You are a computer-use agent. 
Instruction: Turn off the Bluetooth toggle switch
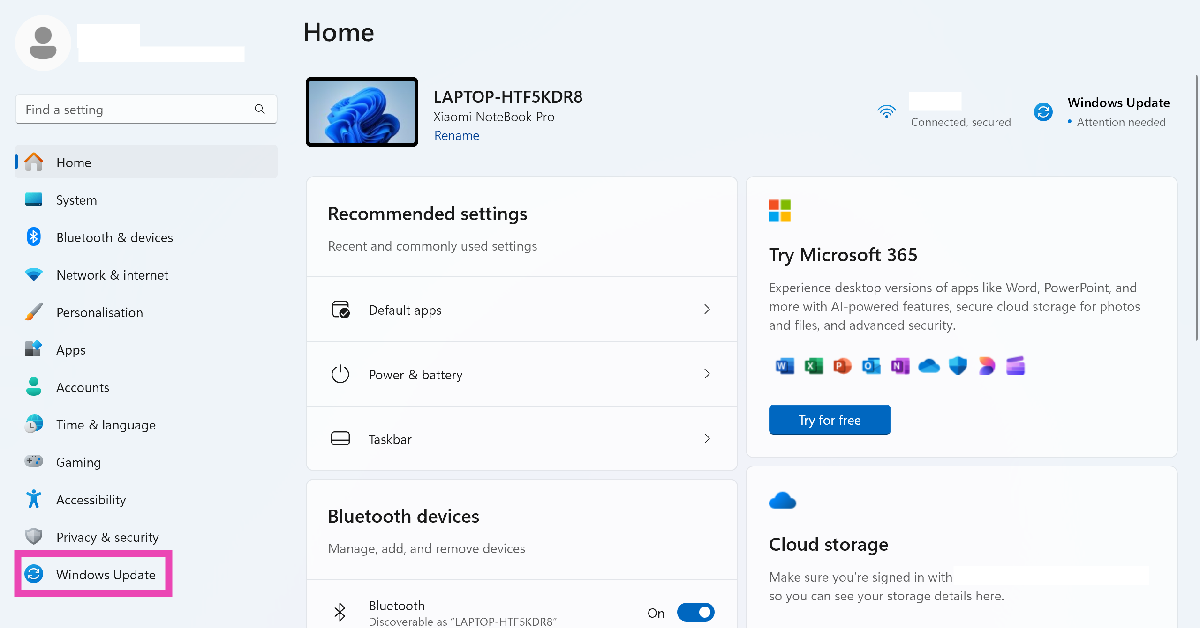pyautogui.click(x=695, y=613)
